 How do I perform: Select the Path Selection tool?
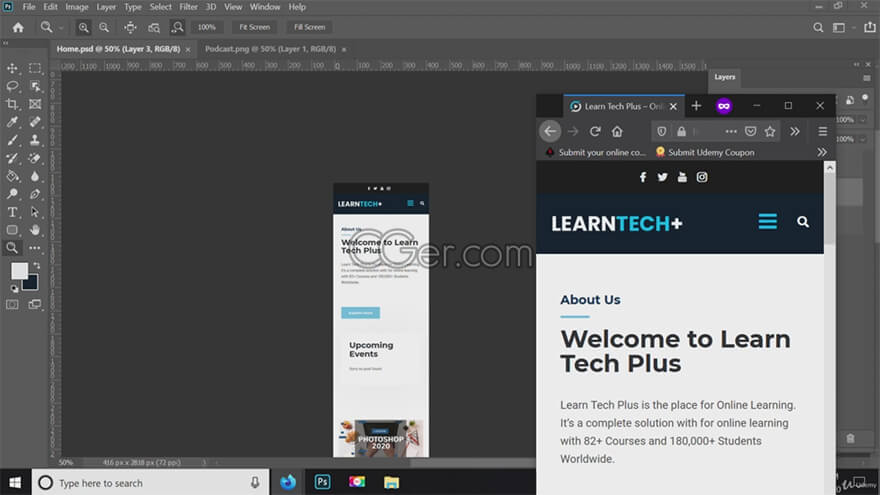[x=35, y=212]
